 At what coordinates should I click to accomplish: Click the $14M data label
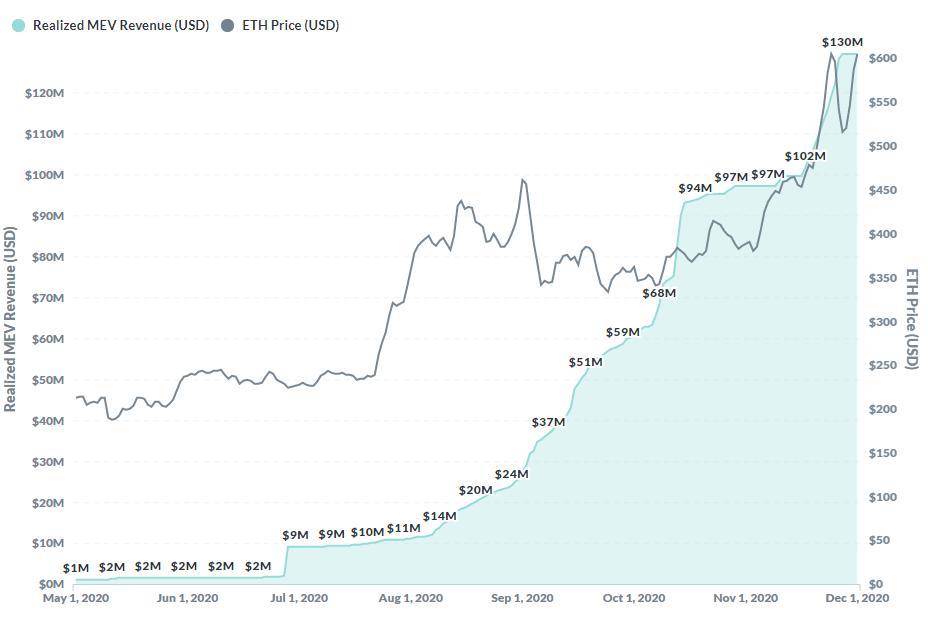[439, 516]
